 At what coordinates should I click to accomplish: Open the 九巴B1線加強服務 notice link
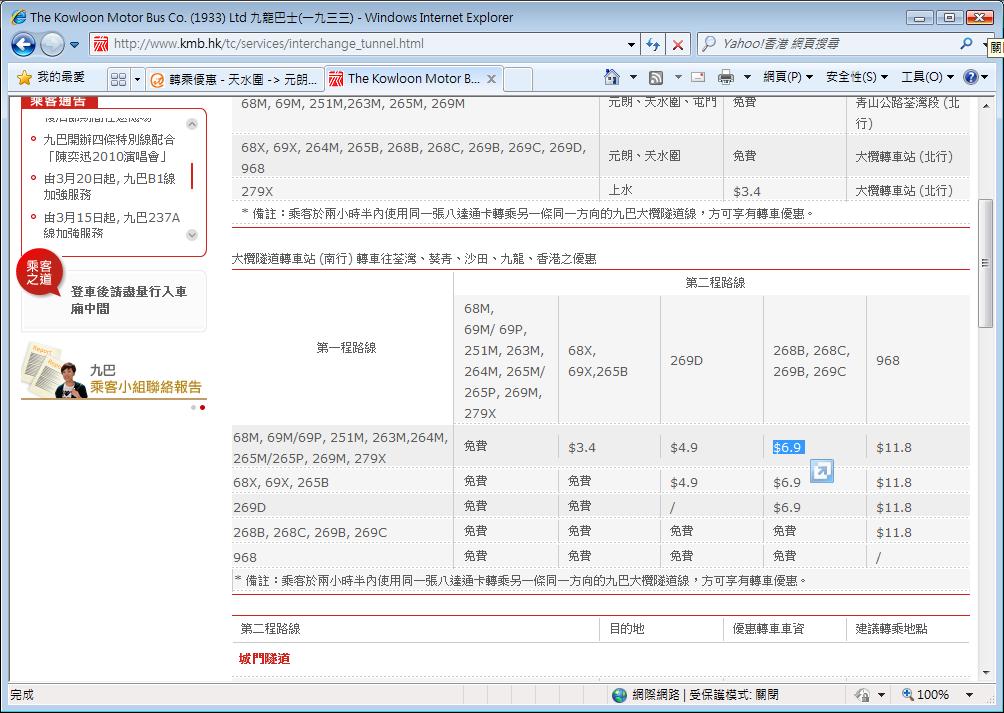pyautogui.click(x=109, y=187)
